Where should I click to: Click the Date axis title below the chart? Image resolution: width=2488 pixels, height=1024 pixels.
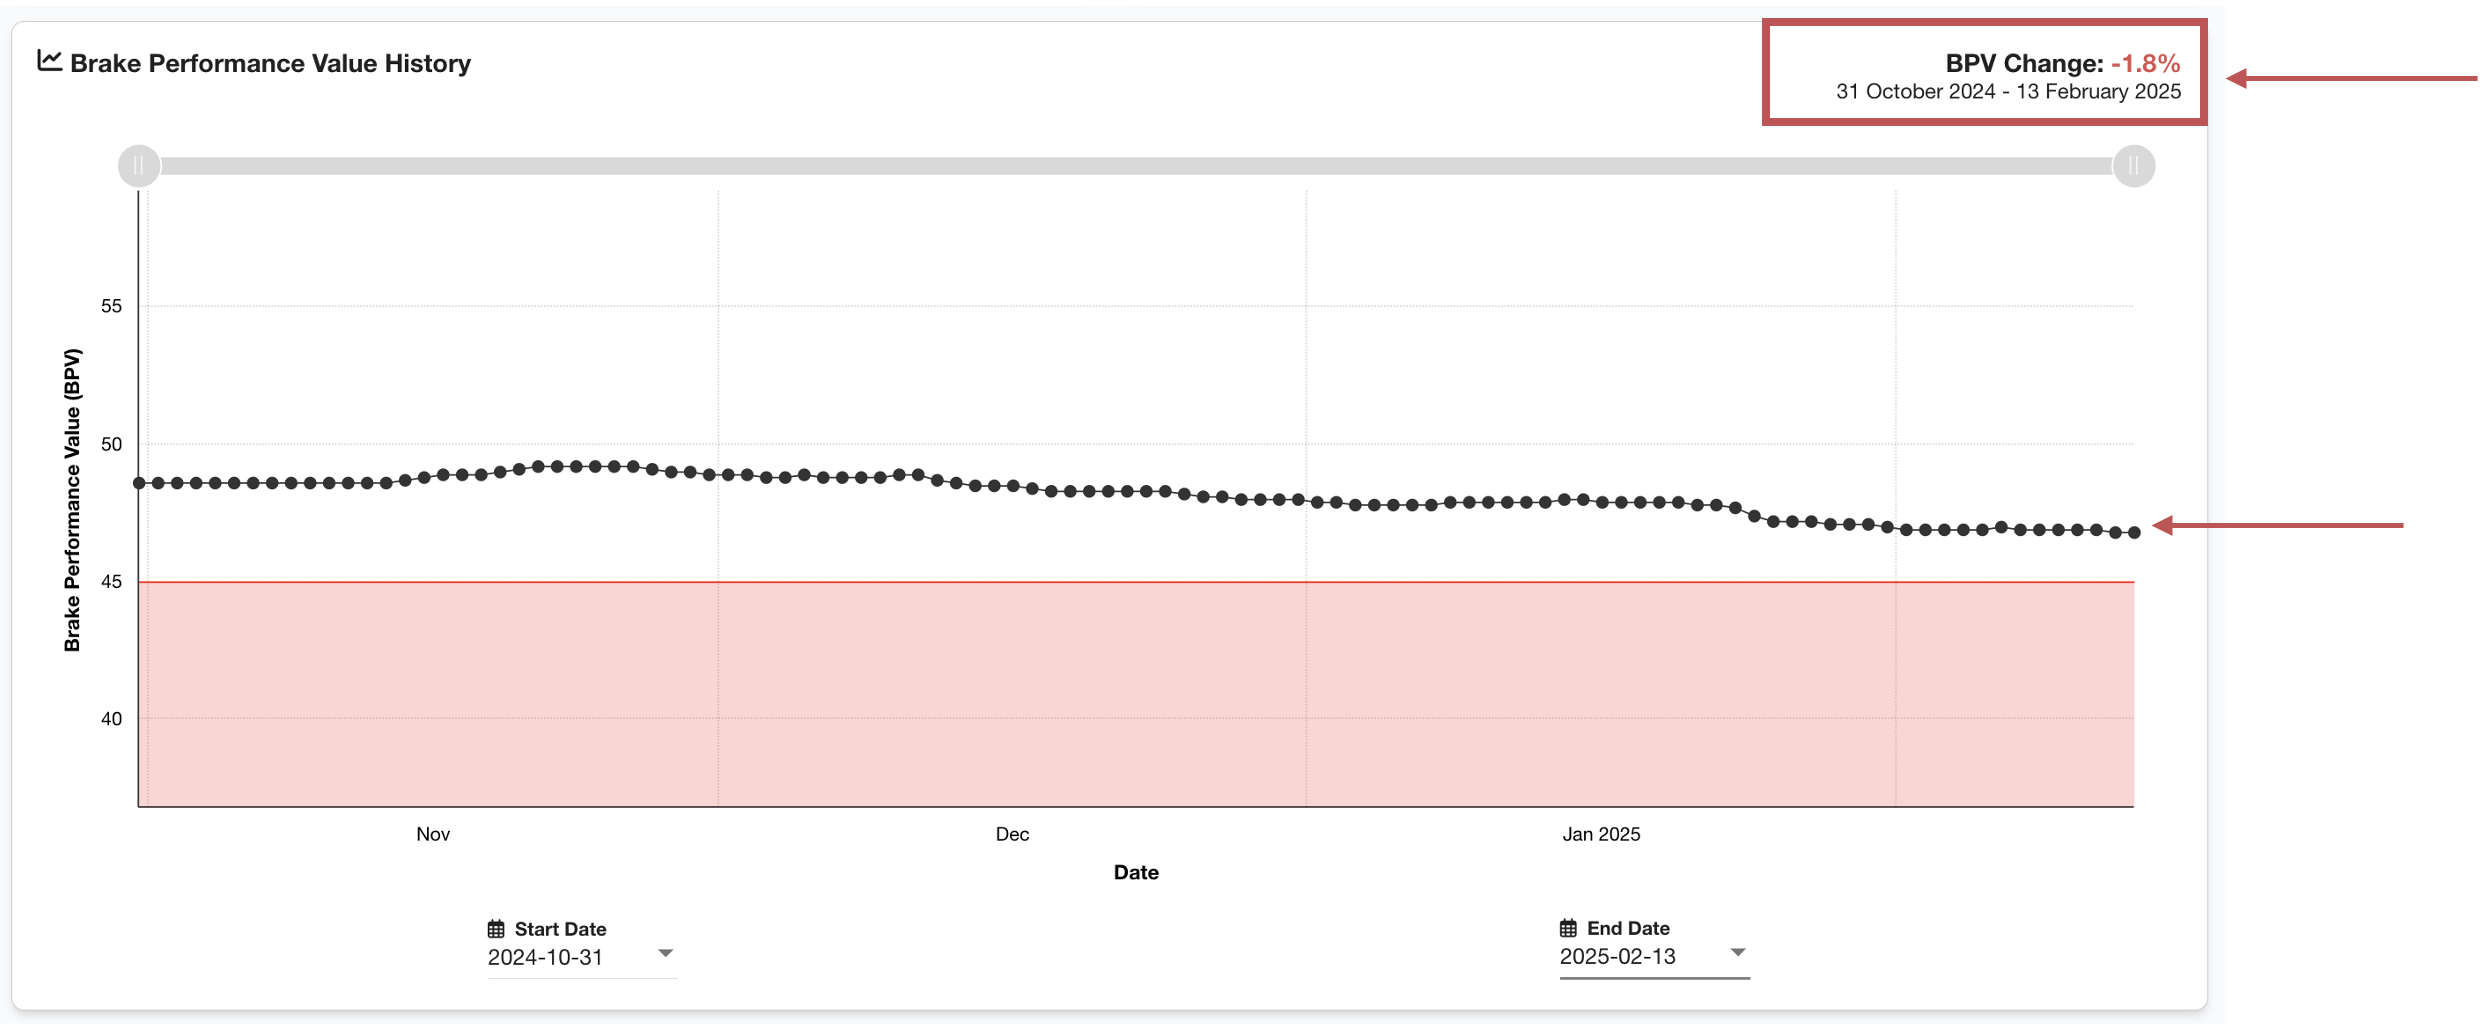pos(1136,872)
